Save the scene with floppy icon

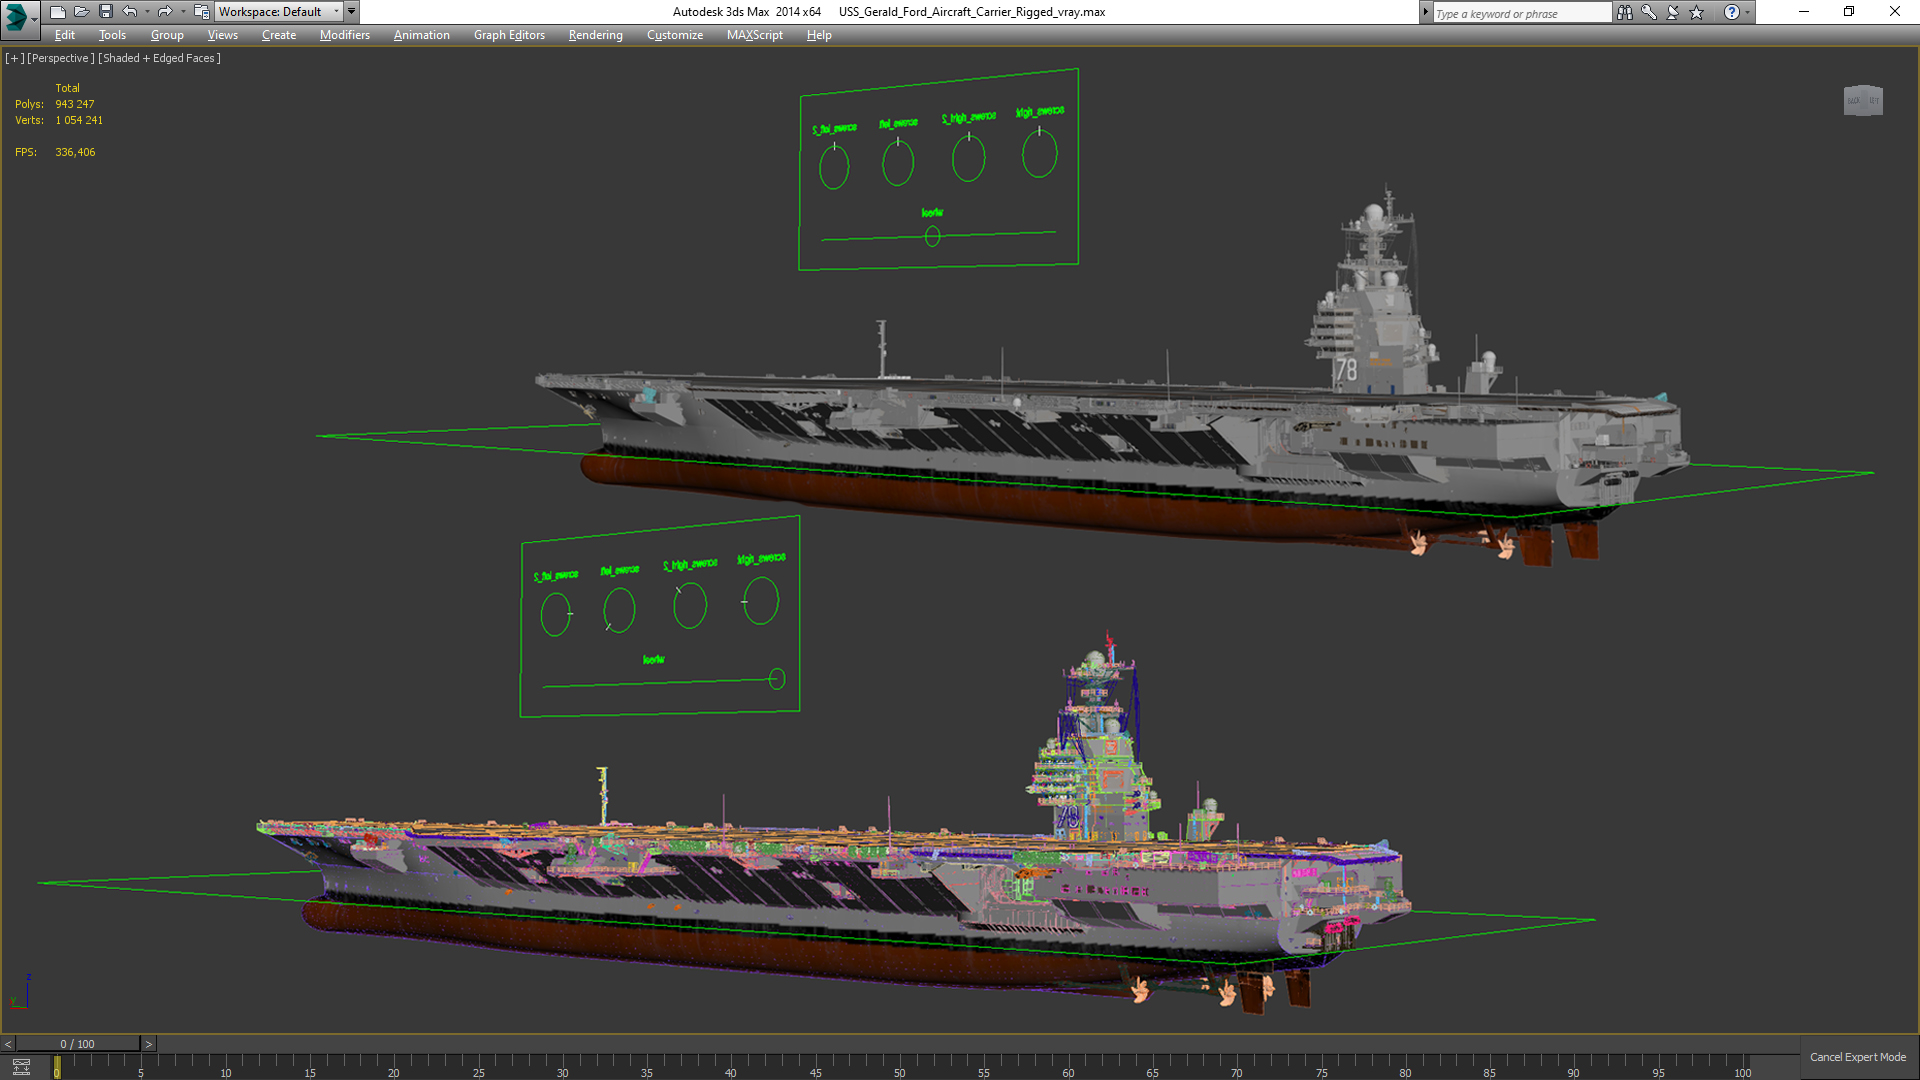click(x=105, y=12)
